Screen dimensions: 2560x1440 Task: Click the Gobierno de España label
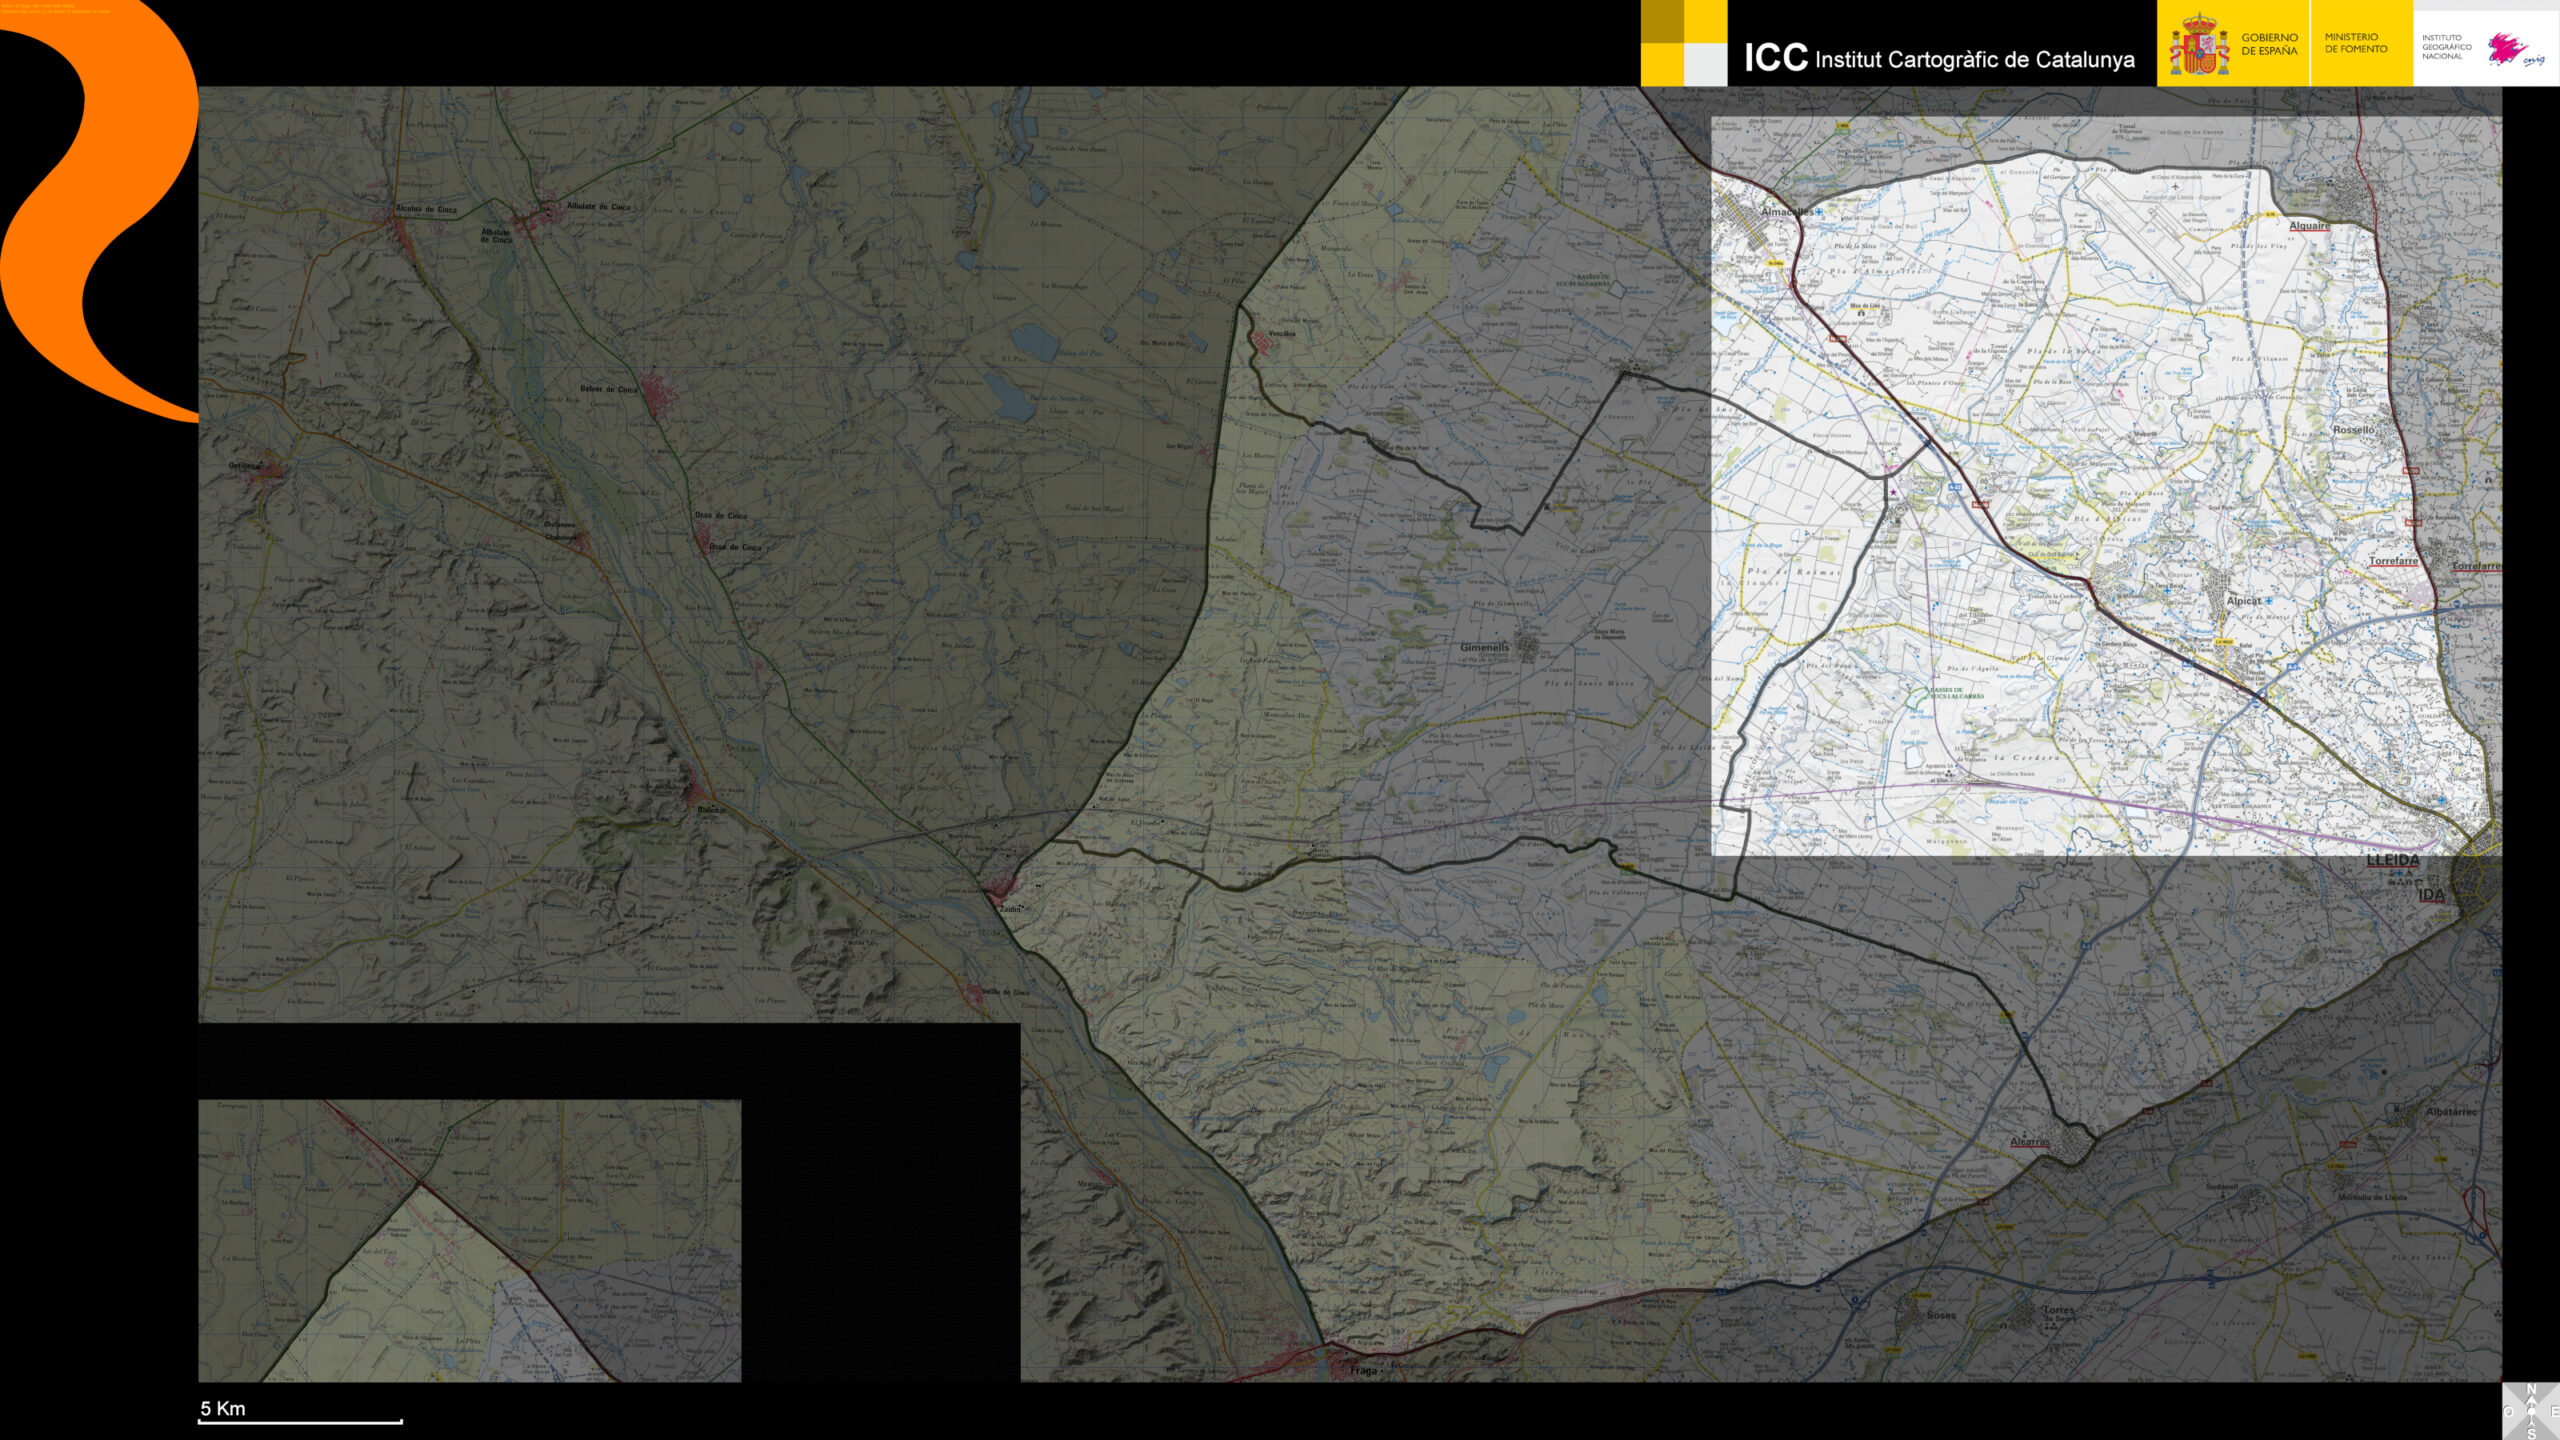click(x=2268, y=43)
